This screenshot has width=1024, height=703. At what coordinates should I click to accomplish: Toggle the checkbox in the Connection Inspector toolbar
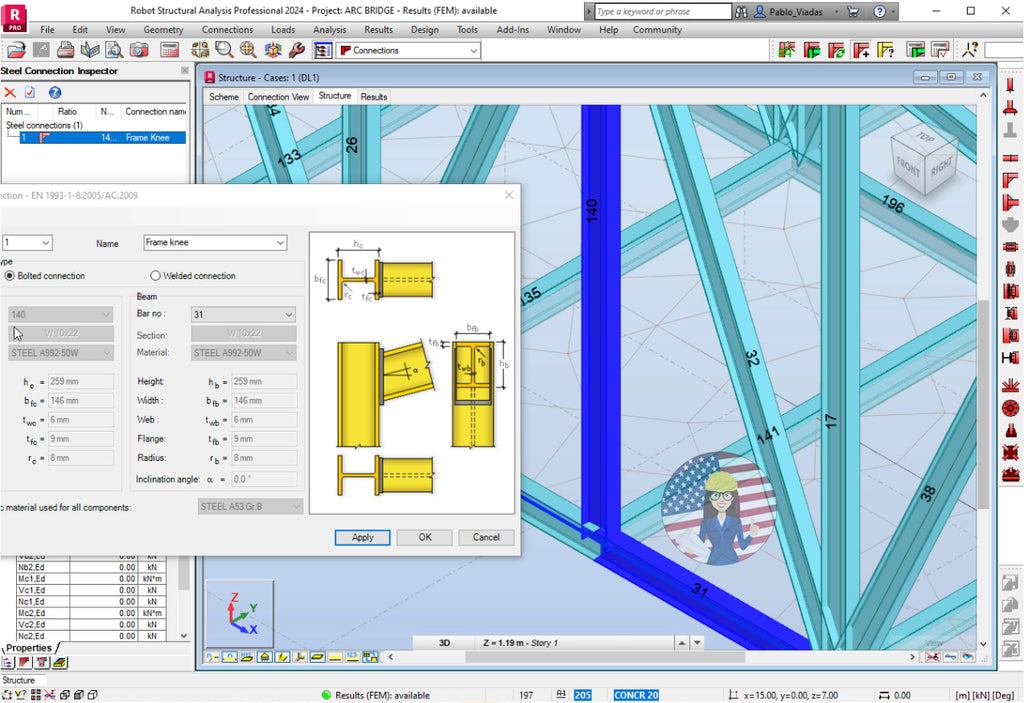click(29, 92)
